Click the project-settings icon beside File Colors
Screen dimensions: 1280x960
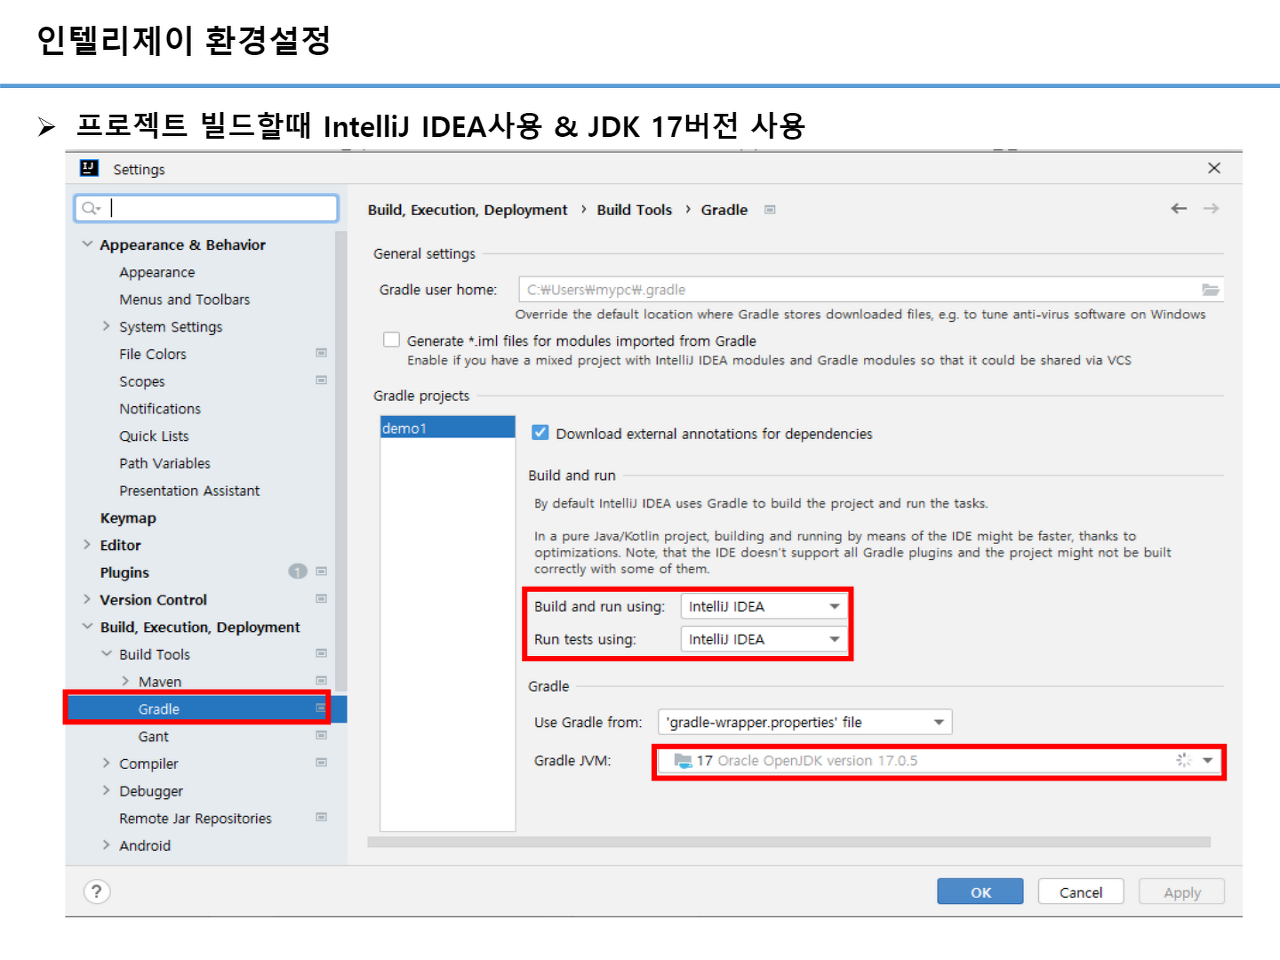tap(321, 353)
